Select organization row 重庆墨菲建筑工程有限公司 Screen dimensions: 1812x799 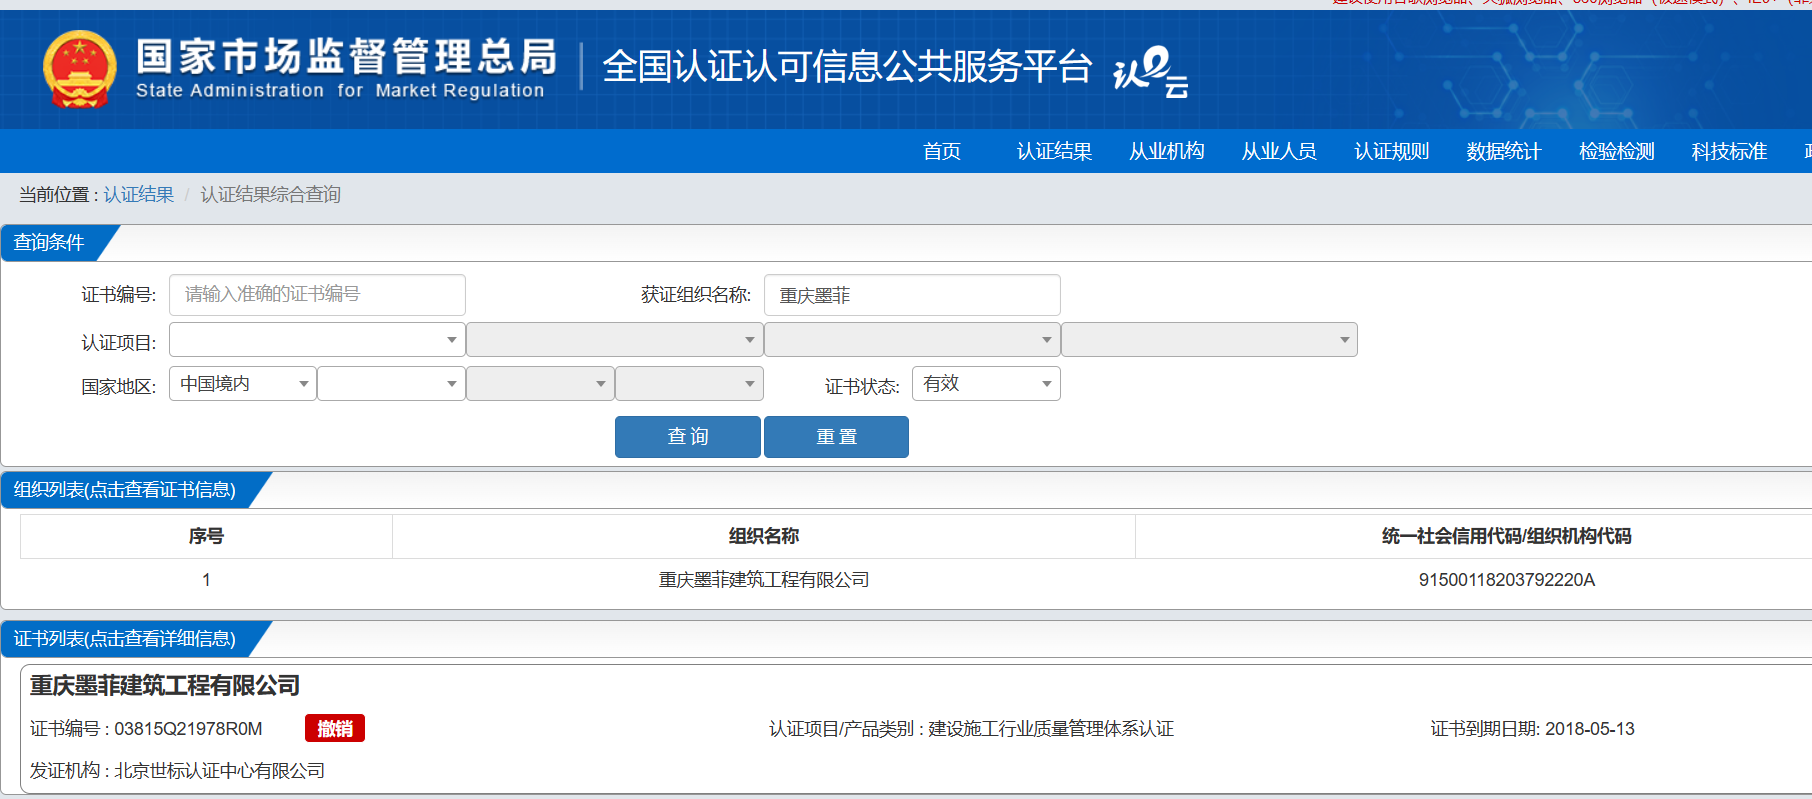(x=764, y=580)
